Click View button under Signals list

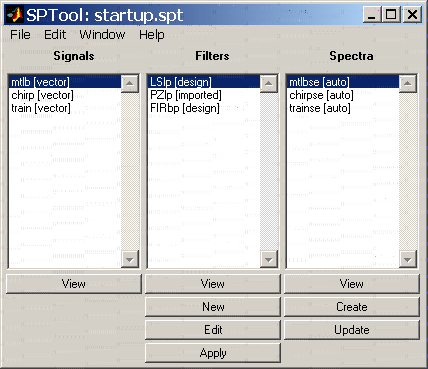tap(74, 284)
